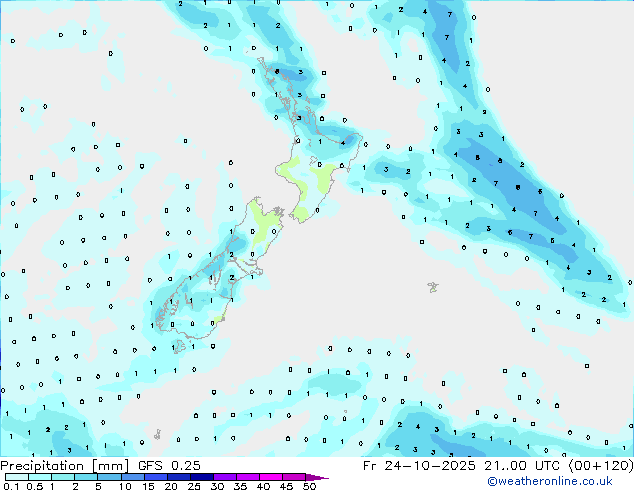Click the 'GFS 0.25' model label

[169, 465]
